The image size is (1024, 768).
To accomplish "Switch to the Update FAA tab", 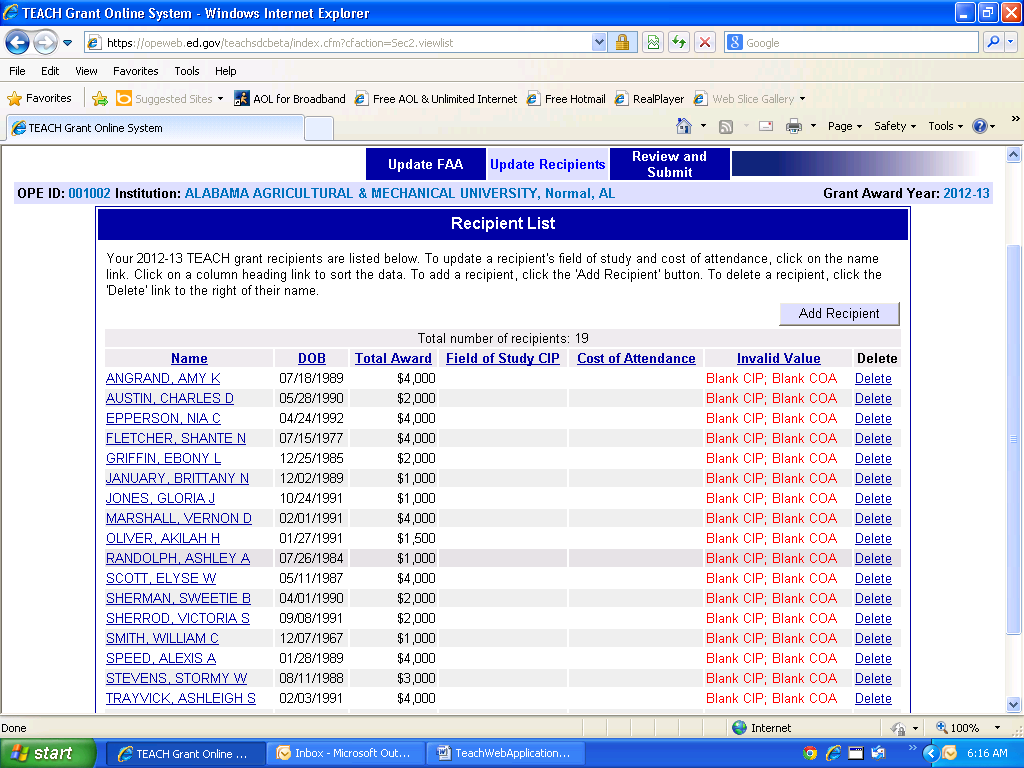I will coord(425,165).
